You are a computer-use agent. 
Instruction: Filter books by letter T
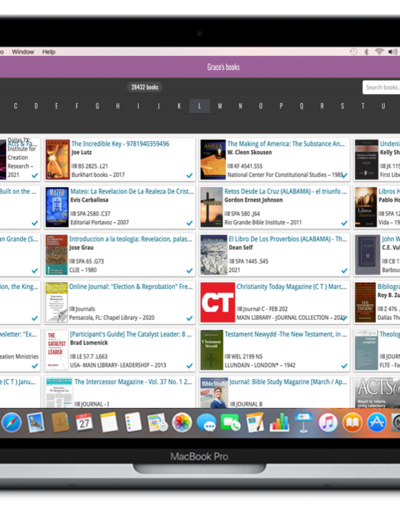(363, 106)
